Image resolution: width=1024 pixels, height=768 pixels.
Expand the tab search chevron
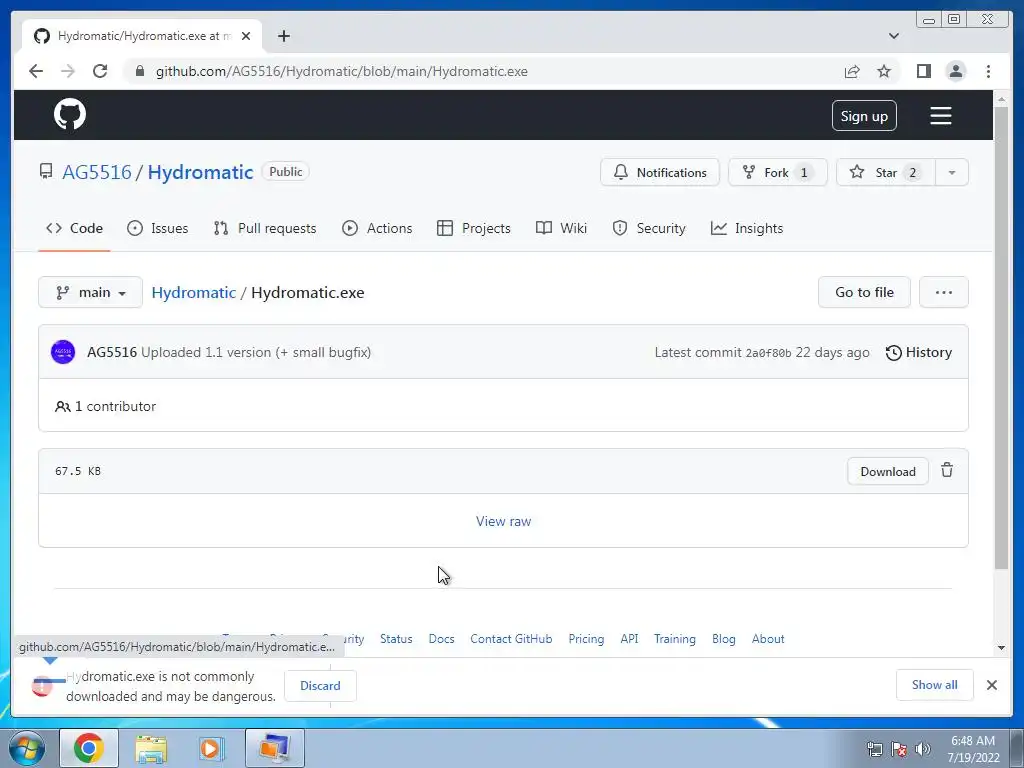(893, 36)
